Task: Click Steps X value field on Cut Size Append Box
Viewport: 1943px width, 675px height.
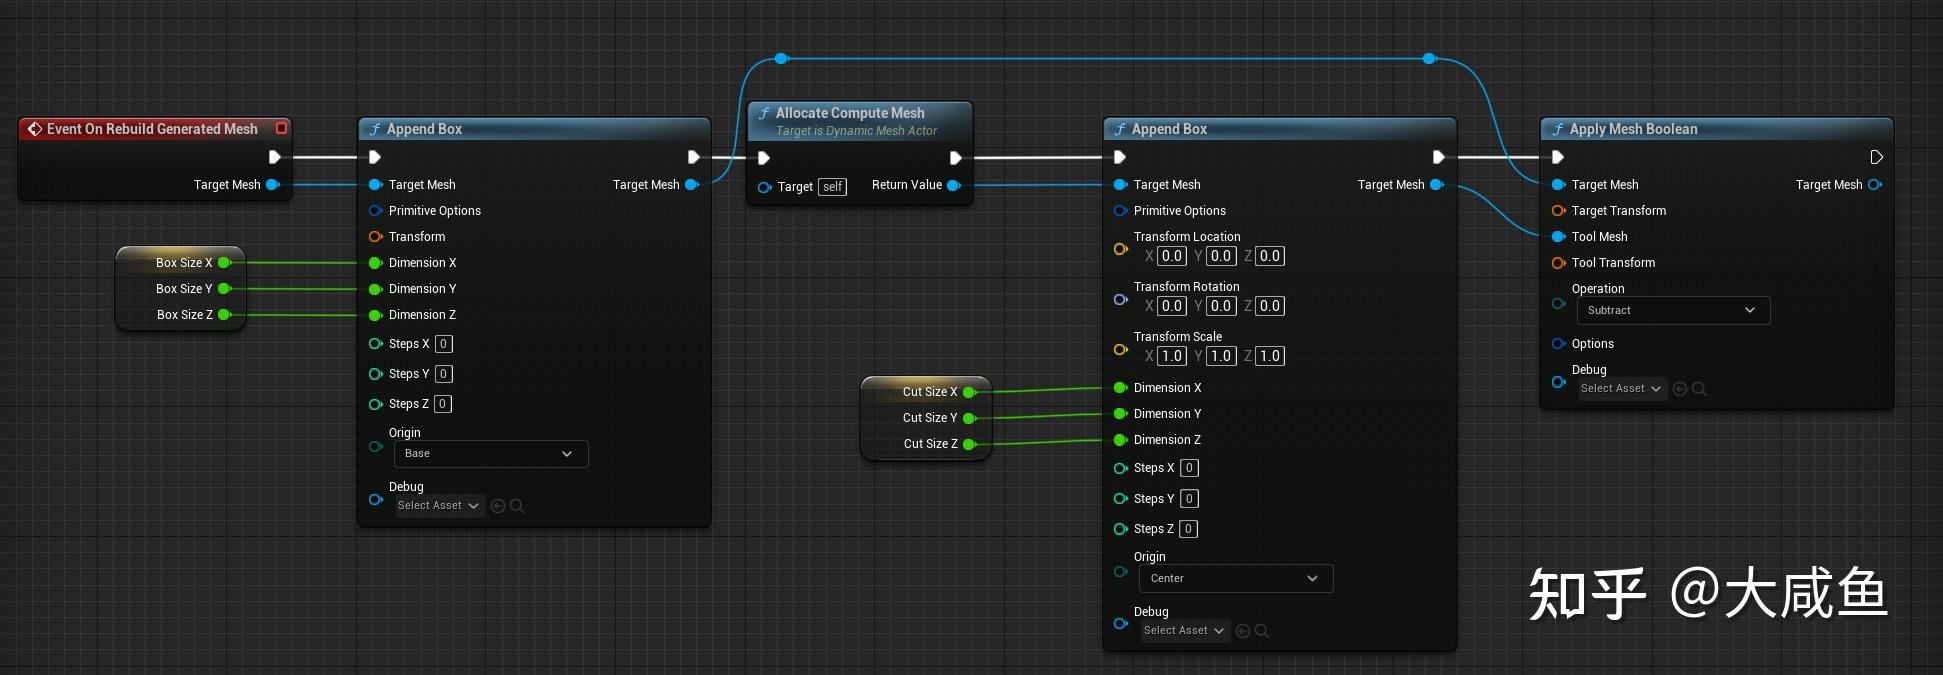Action: coord(1189,468)
